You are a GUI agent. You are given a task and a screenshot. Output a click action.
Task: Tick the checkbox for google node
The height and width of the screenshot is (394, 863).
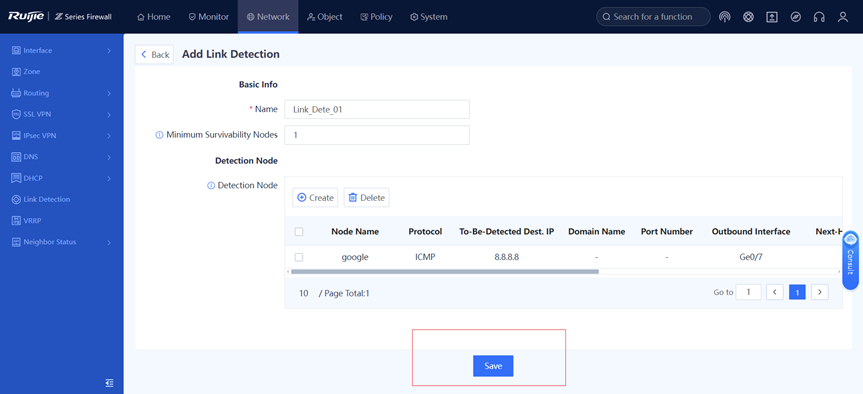[x=299, y=257]
